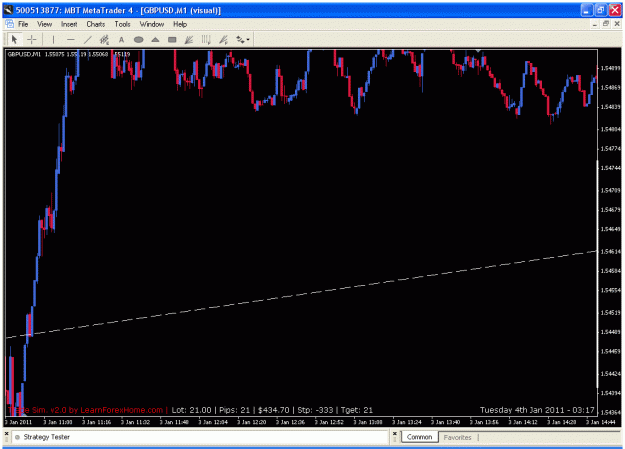Minimize the inner GBPUSD chart window
Image resolution: width=625 pixels, height=449 pixels.
[595, 24]
